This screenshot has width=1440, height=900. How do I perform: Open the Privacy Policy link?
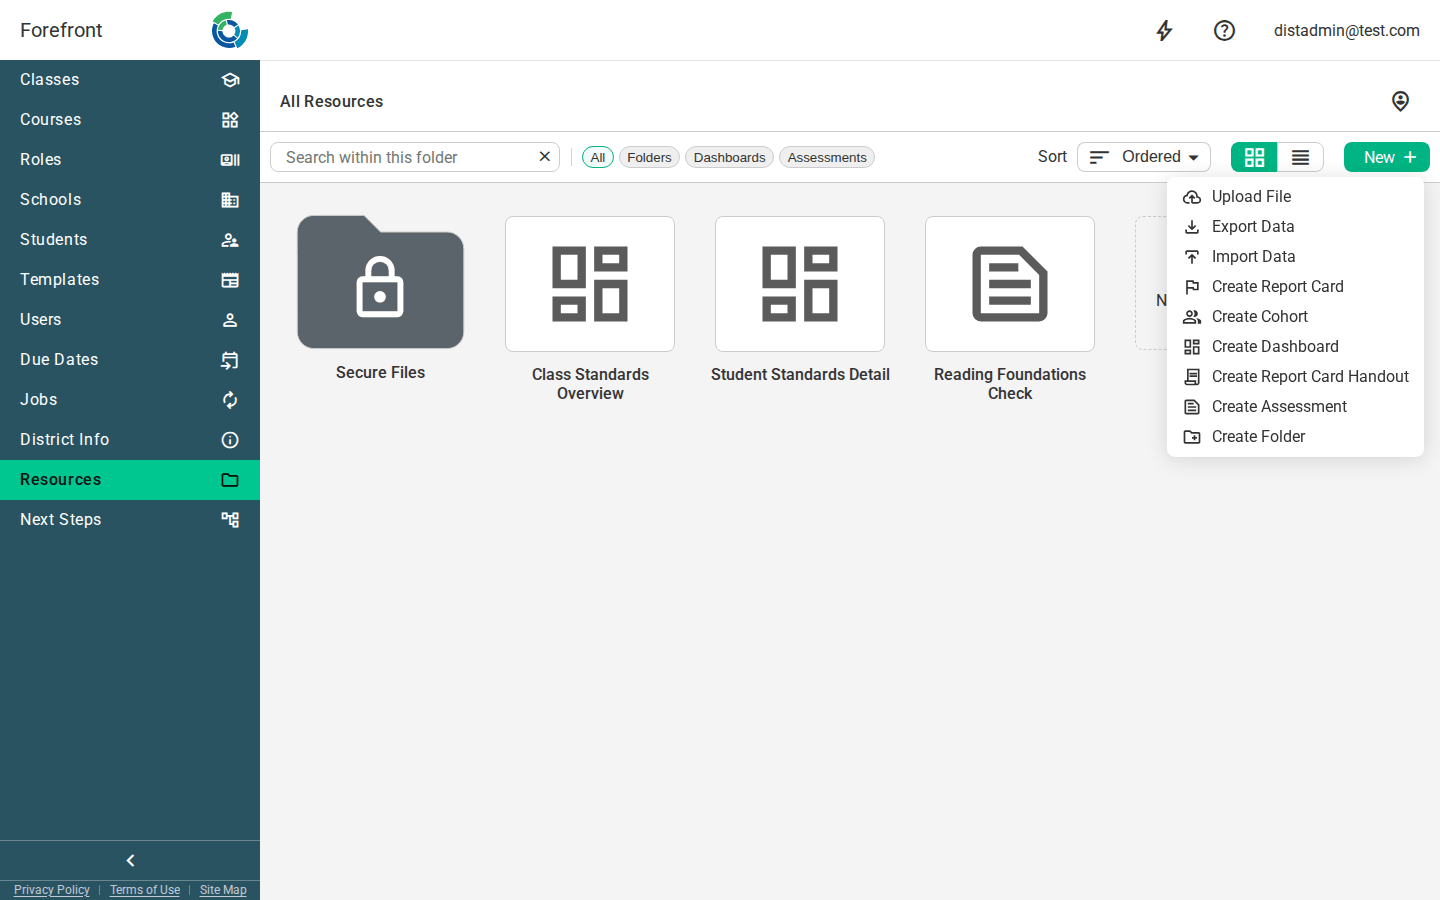pyautogui.click(x=52, y=890)
